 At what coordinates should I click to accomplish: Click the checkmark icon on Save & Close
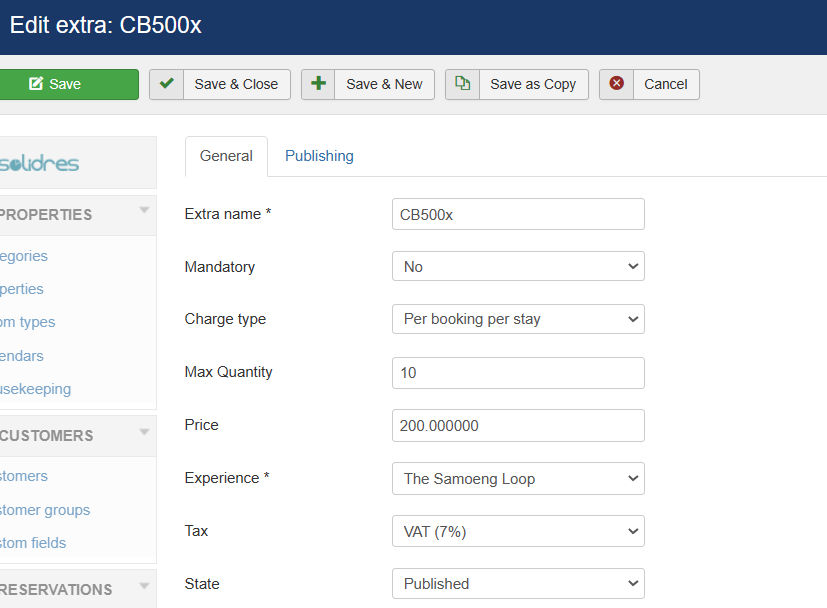[x=167, y=84]
